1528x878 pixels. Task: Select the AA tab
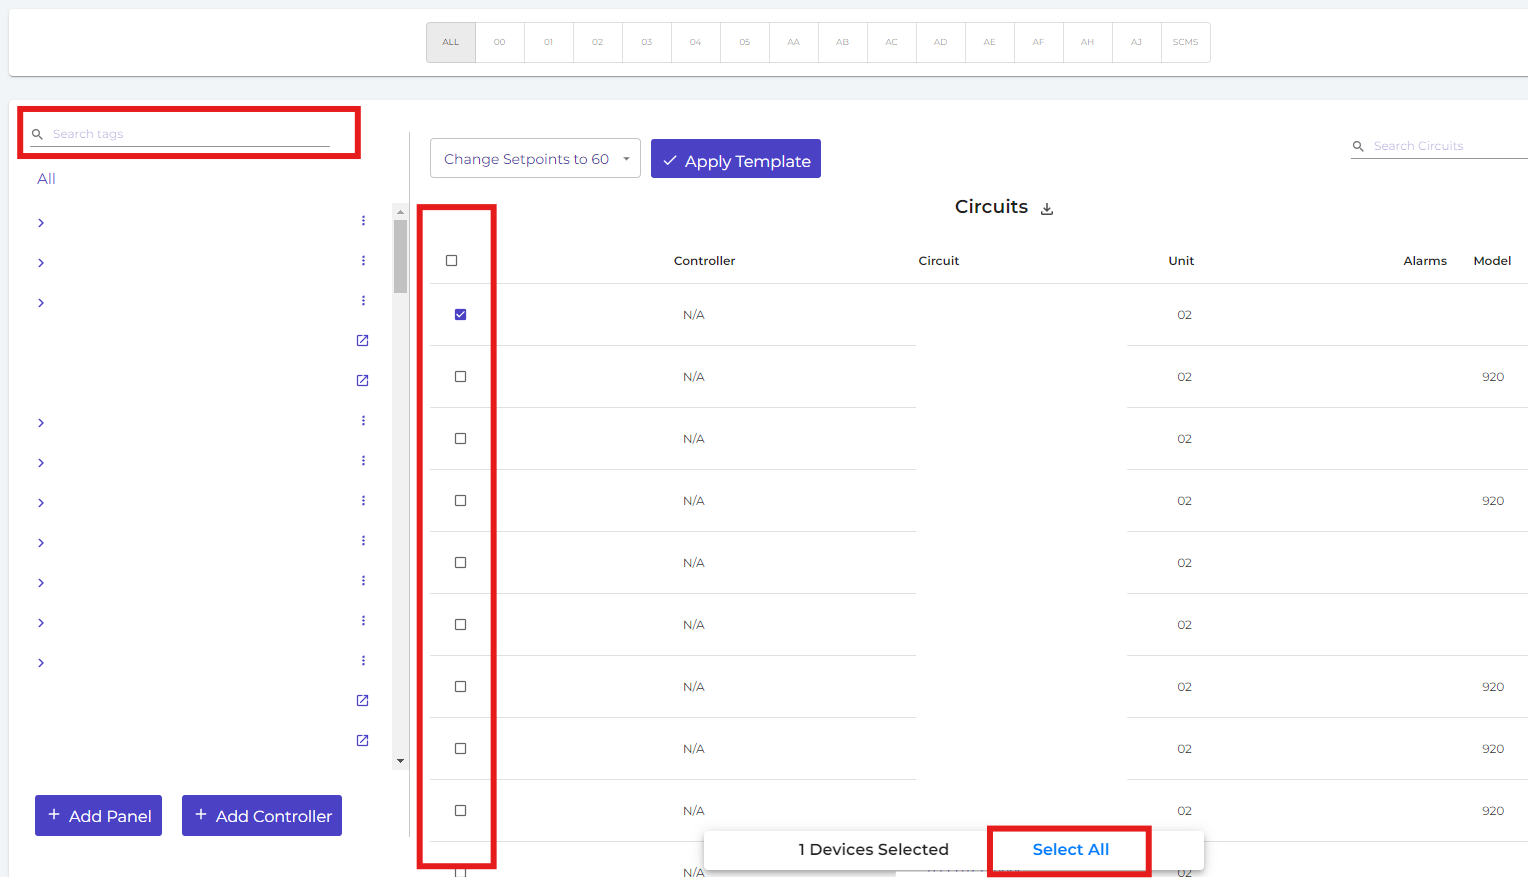coord(793,43)
